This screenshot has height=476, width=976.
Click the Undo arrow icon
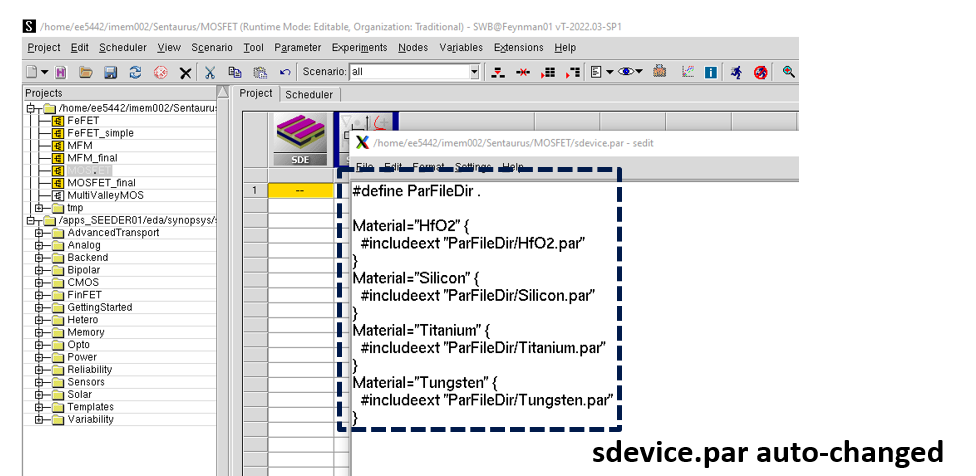pyautogui.click(x=285, y=72)
